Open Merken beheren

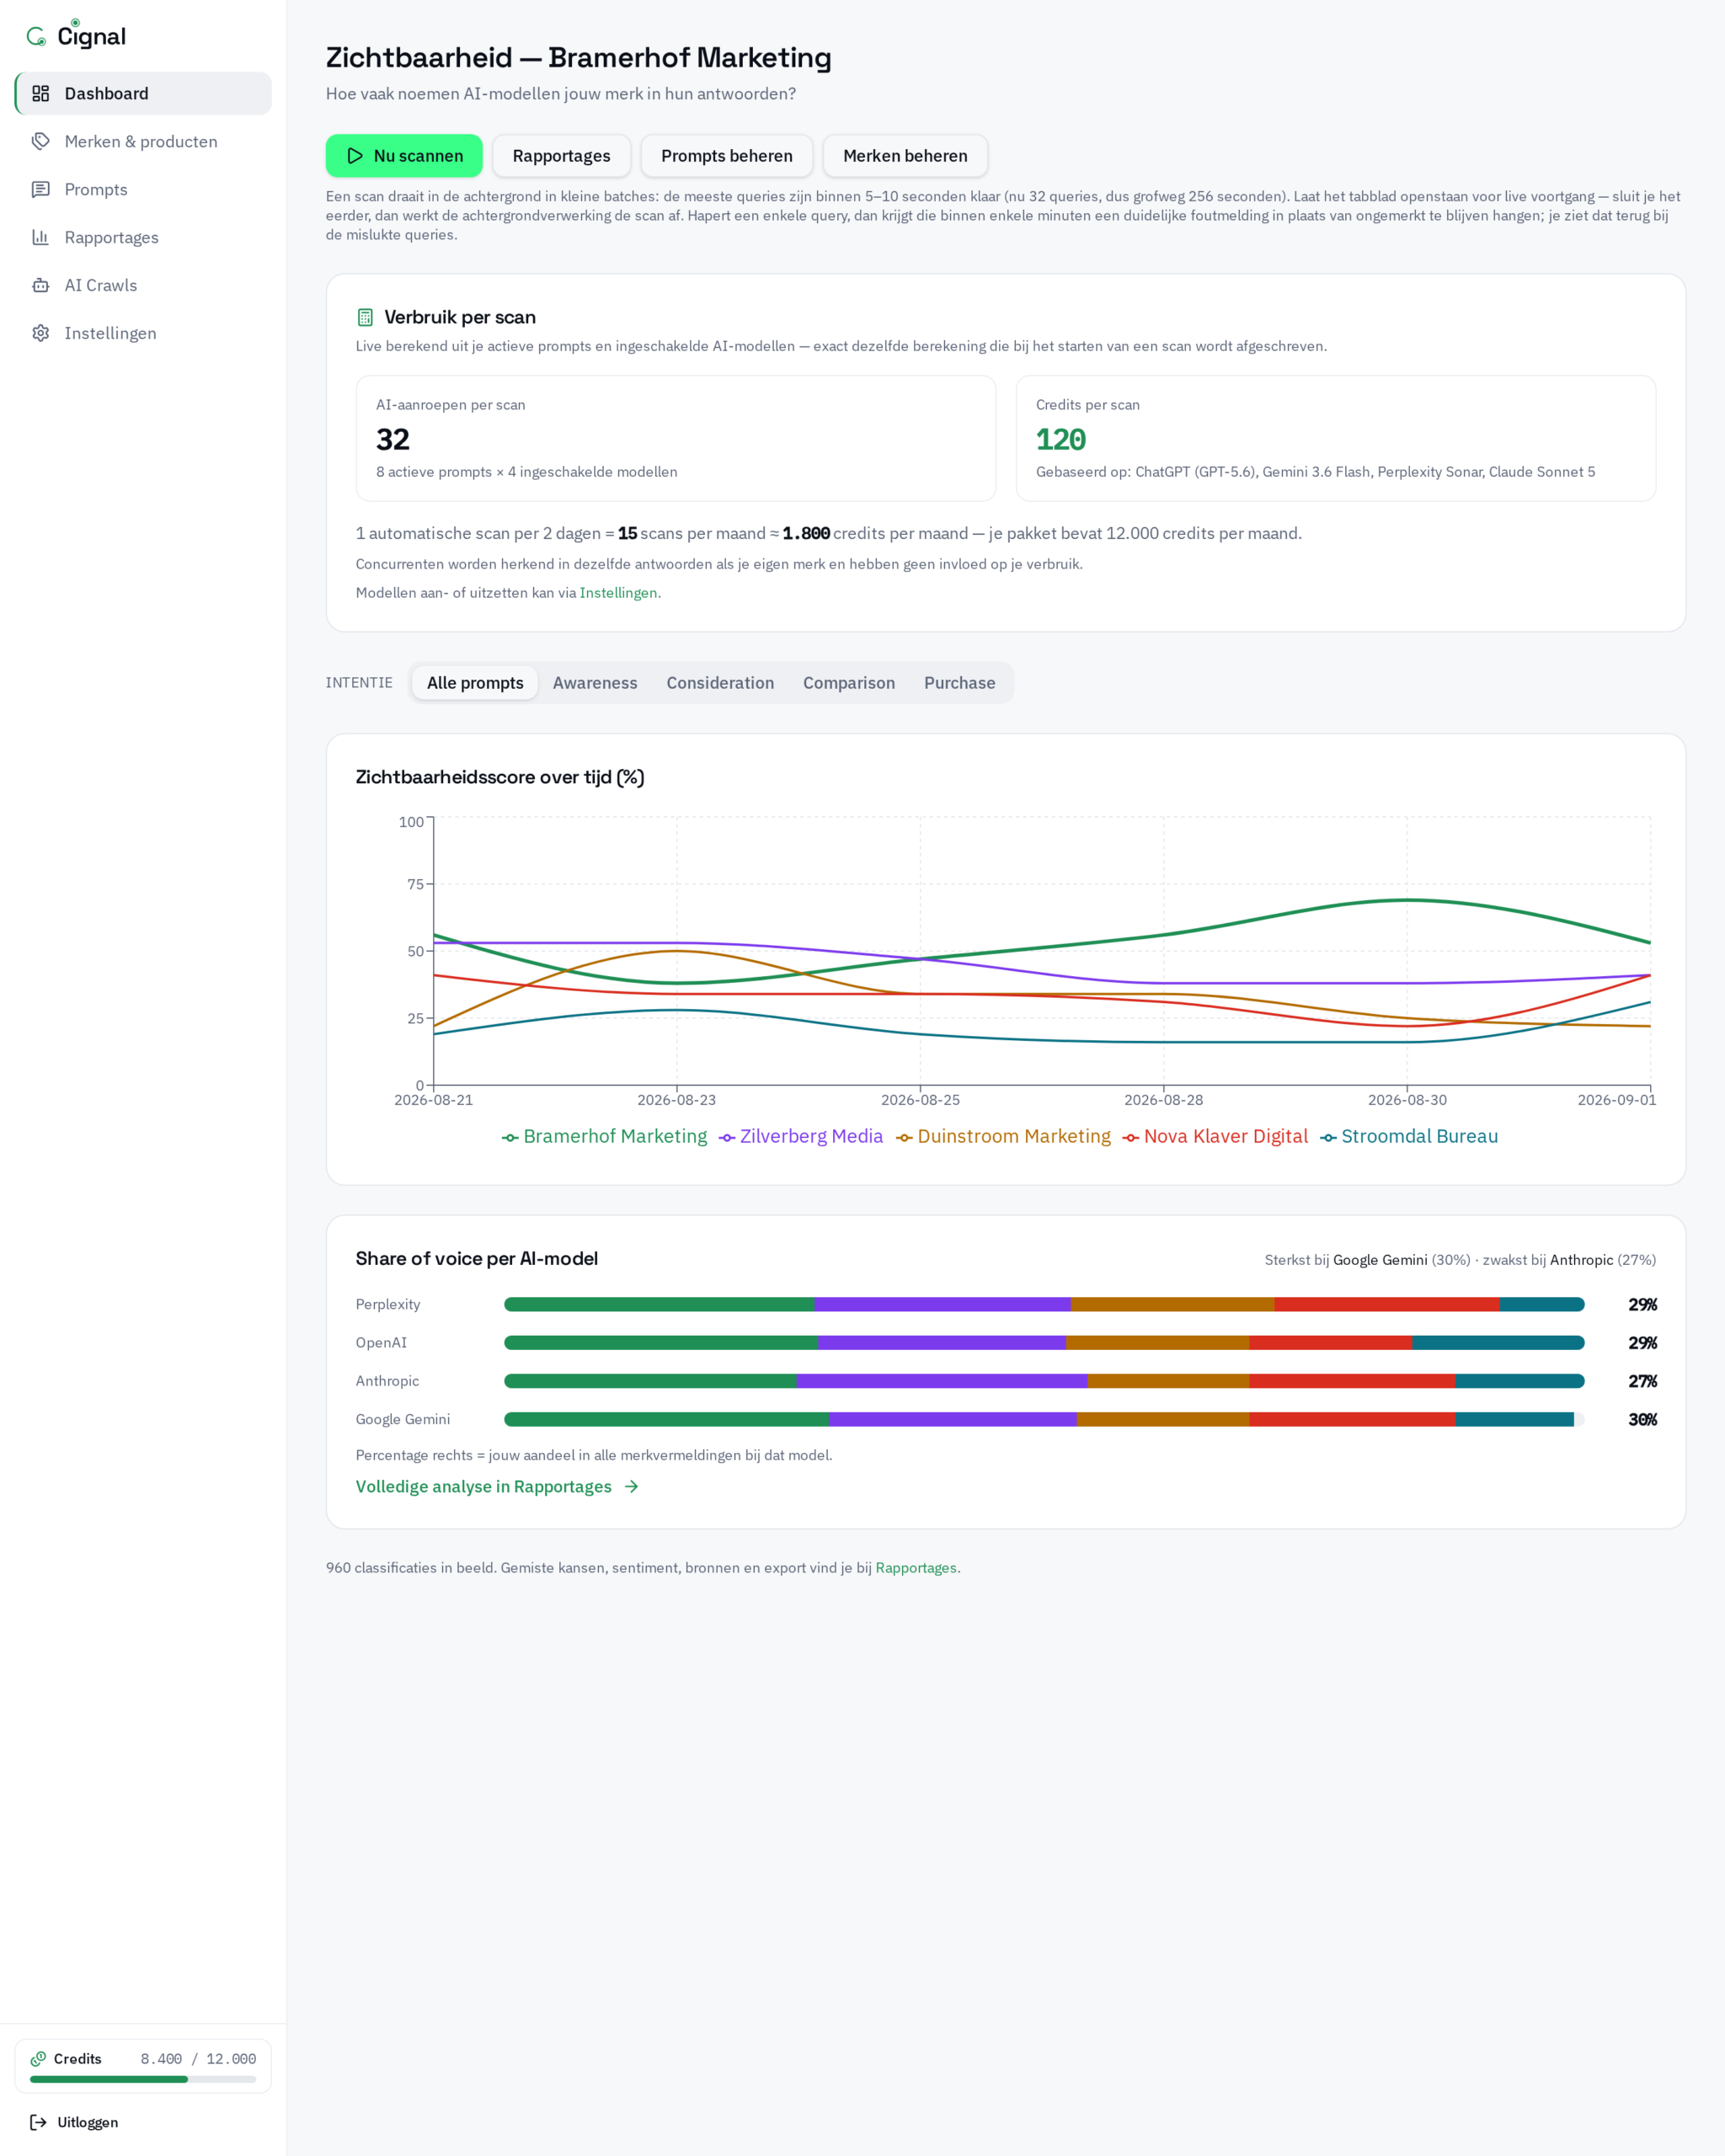click(905, 156)
